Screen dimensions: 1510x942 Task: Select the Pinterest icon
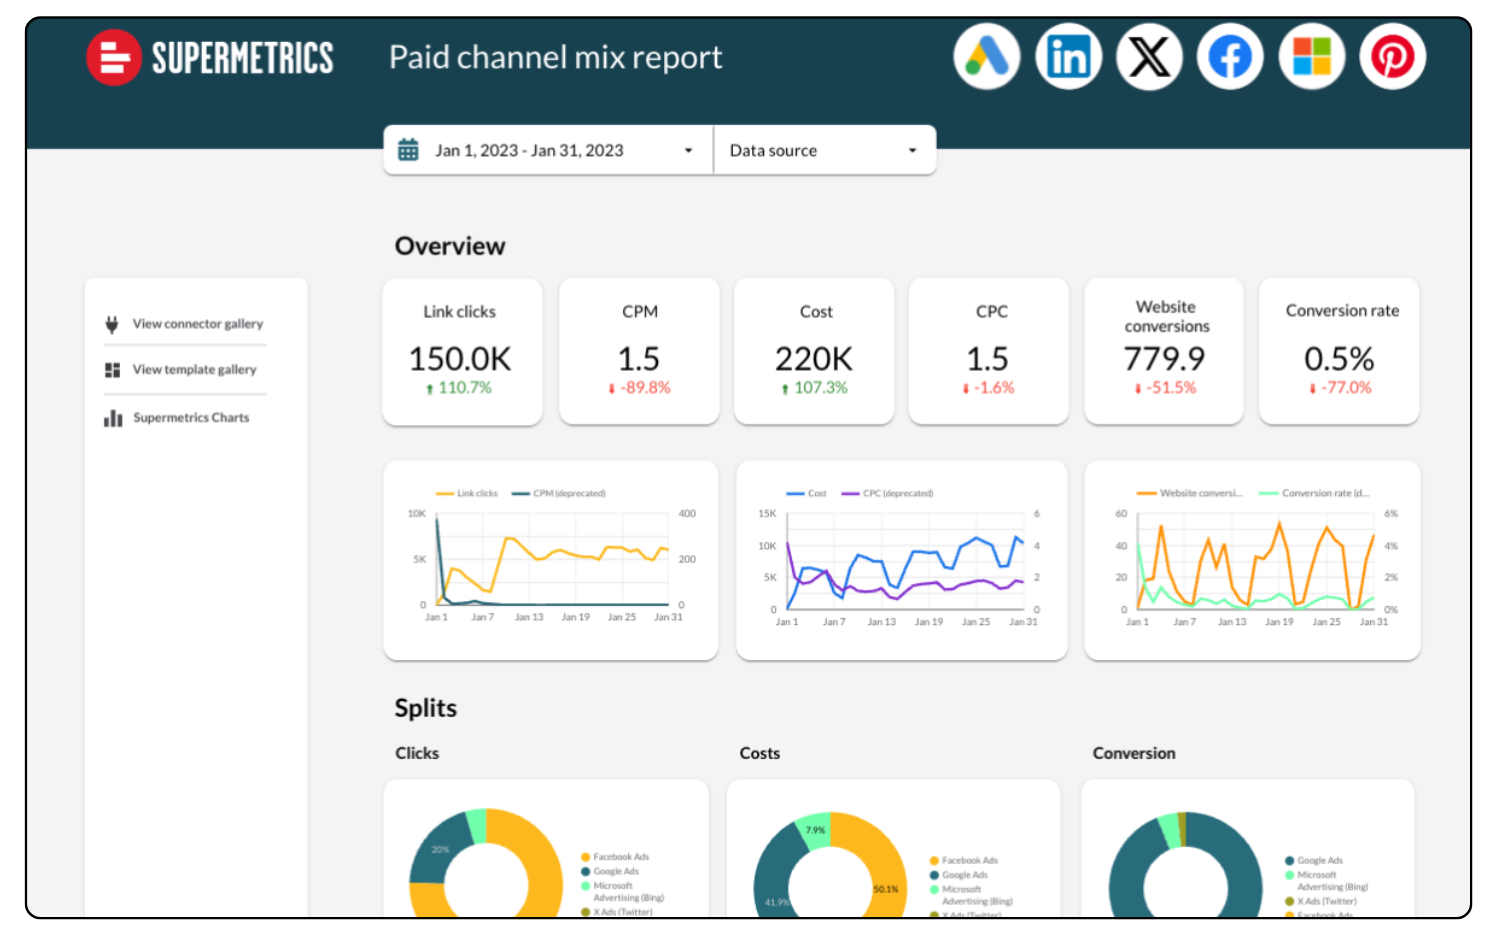[x=1392, y=57]
